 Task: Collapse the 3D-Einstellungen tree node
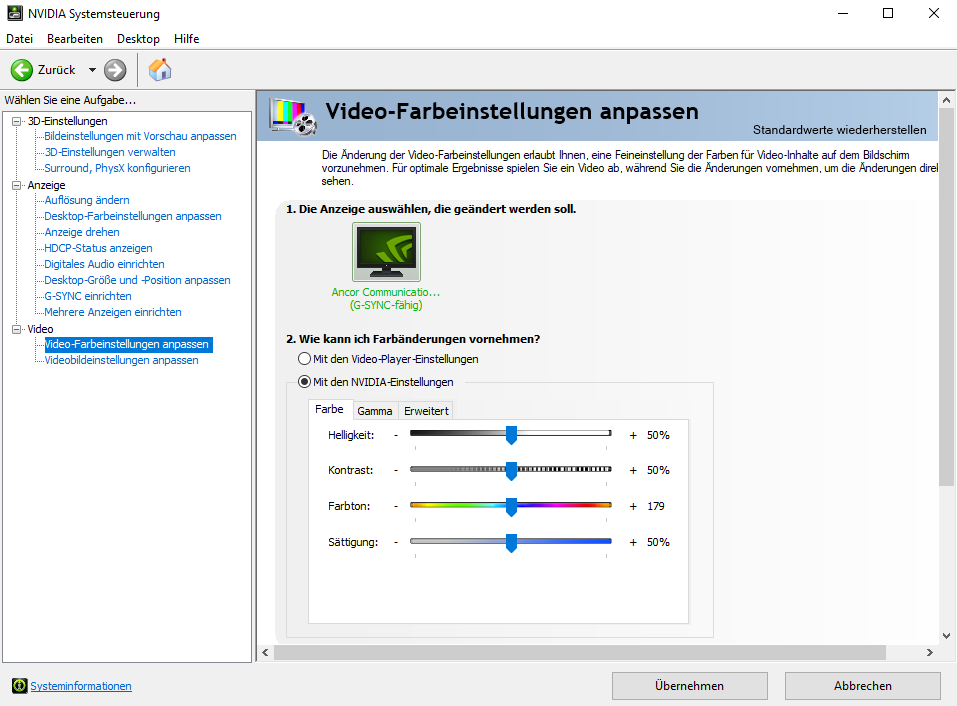point(16,121)
